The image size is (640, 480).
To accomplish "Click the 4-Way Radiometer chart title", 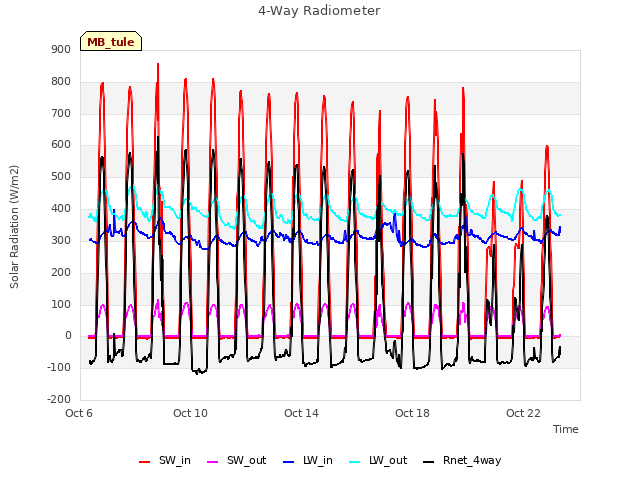I will [319, 11].
